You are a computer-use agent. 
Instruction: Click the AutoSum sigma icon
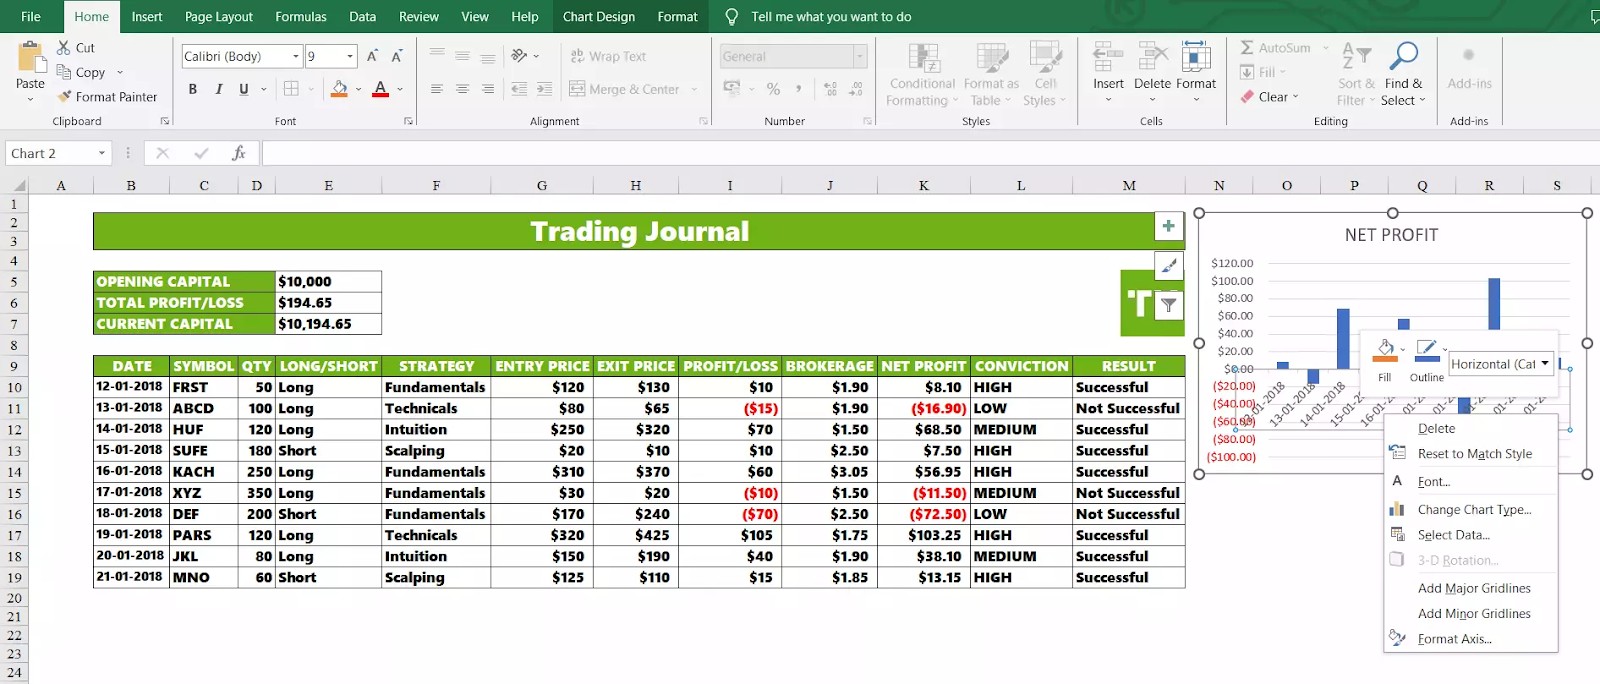coord(1247,47)
